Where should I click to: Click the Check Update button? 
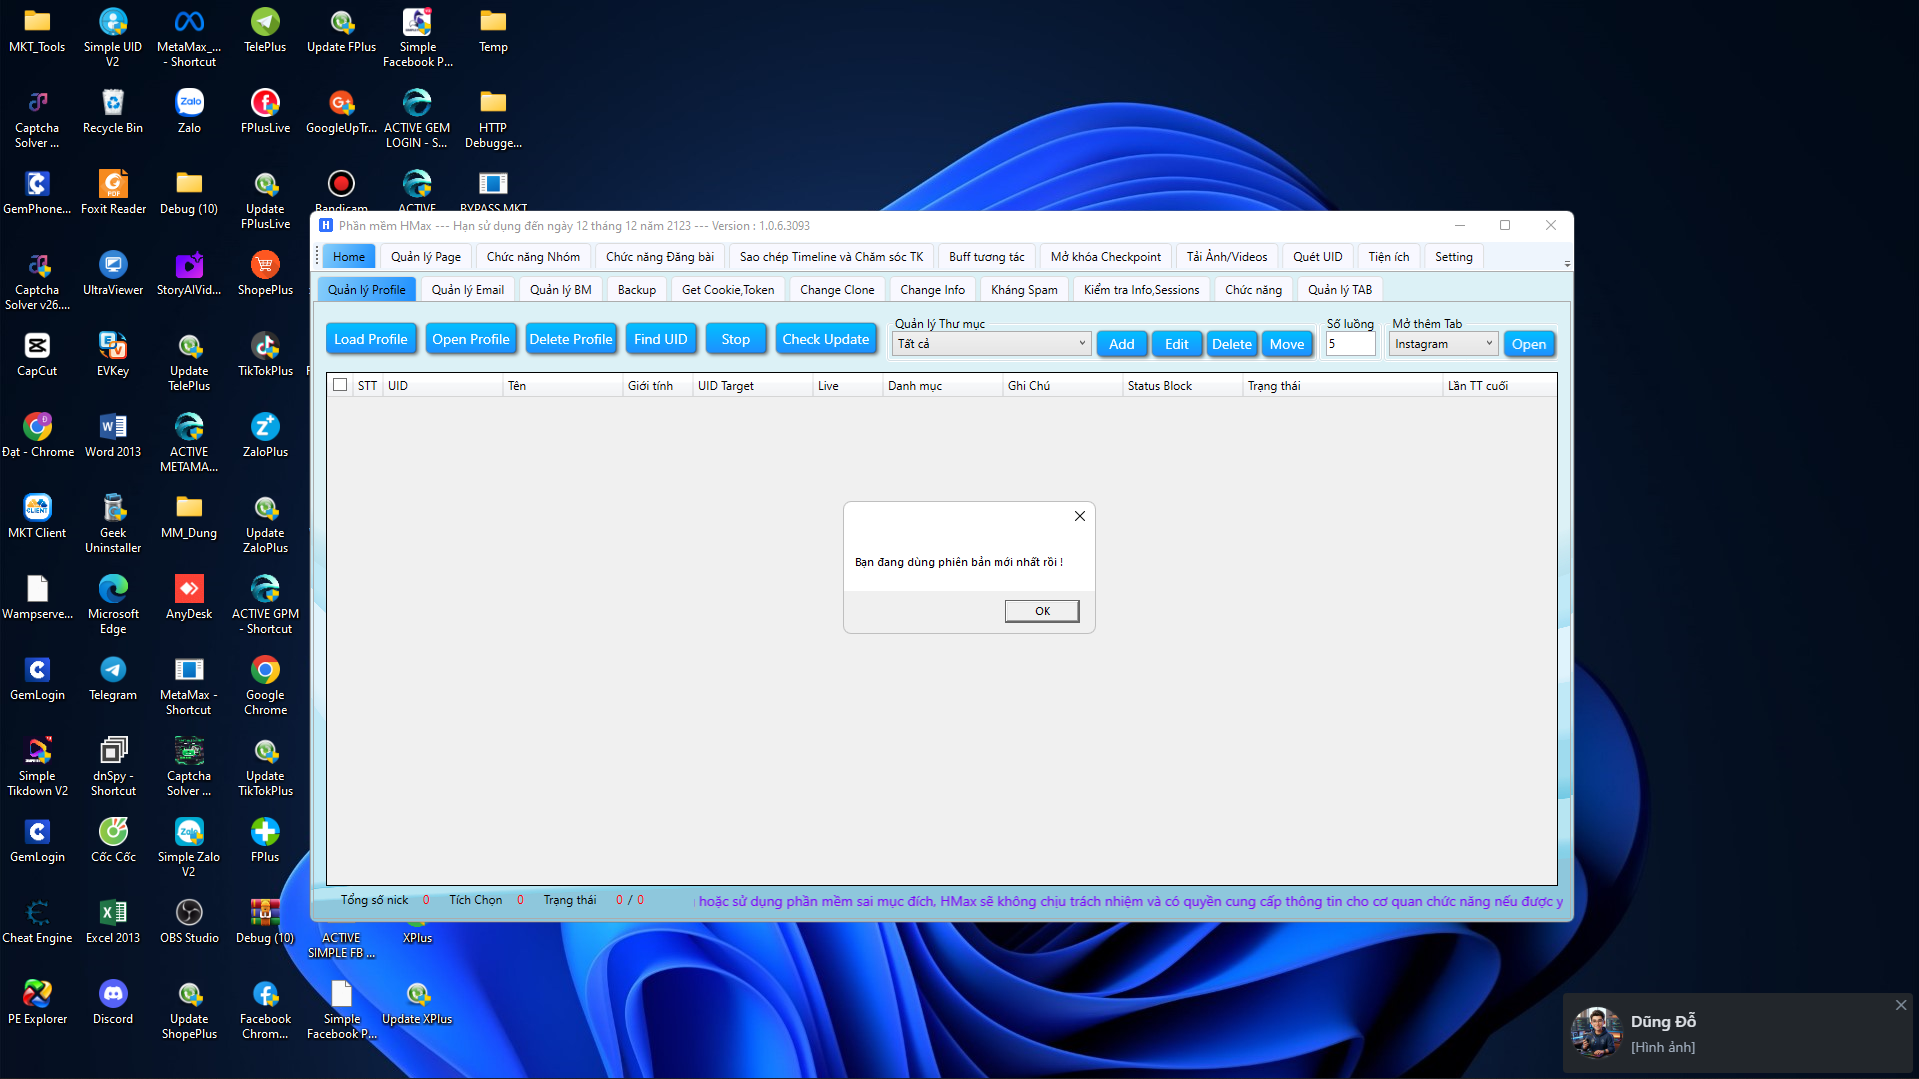click(x=826, y=339)
